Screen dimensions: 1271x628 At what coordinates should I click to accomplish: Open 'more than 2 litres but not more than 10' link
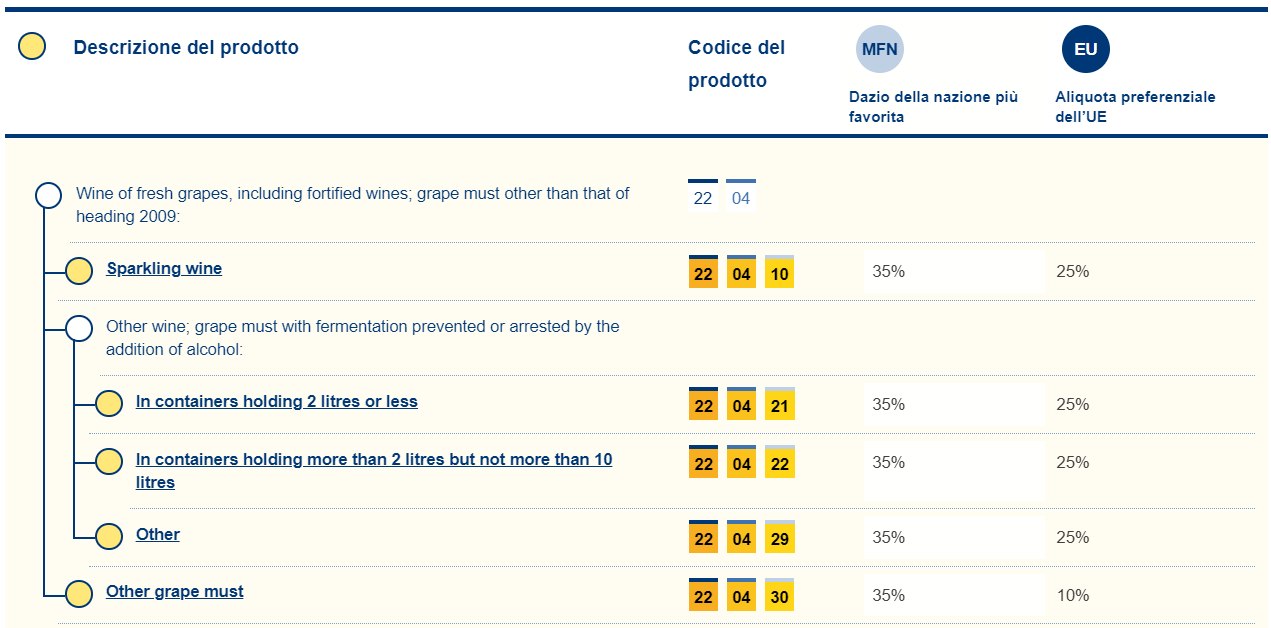373,460
